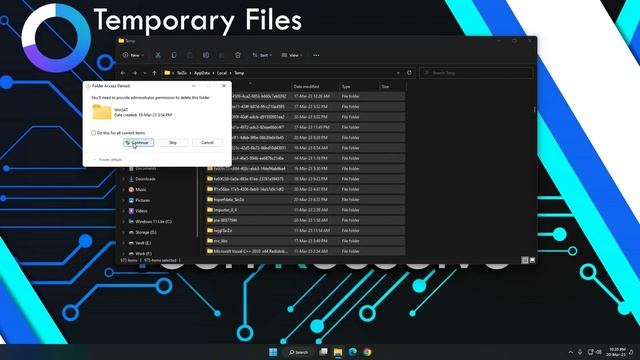Switch to Large icons view in status bar
640x360 pixels.
pyautogui.click(x=532, y=260)
